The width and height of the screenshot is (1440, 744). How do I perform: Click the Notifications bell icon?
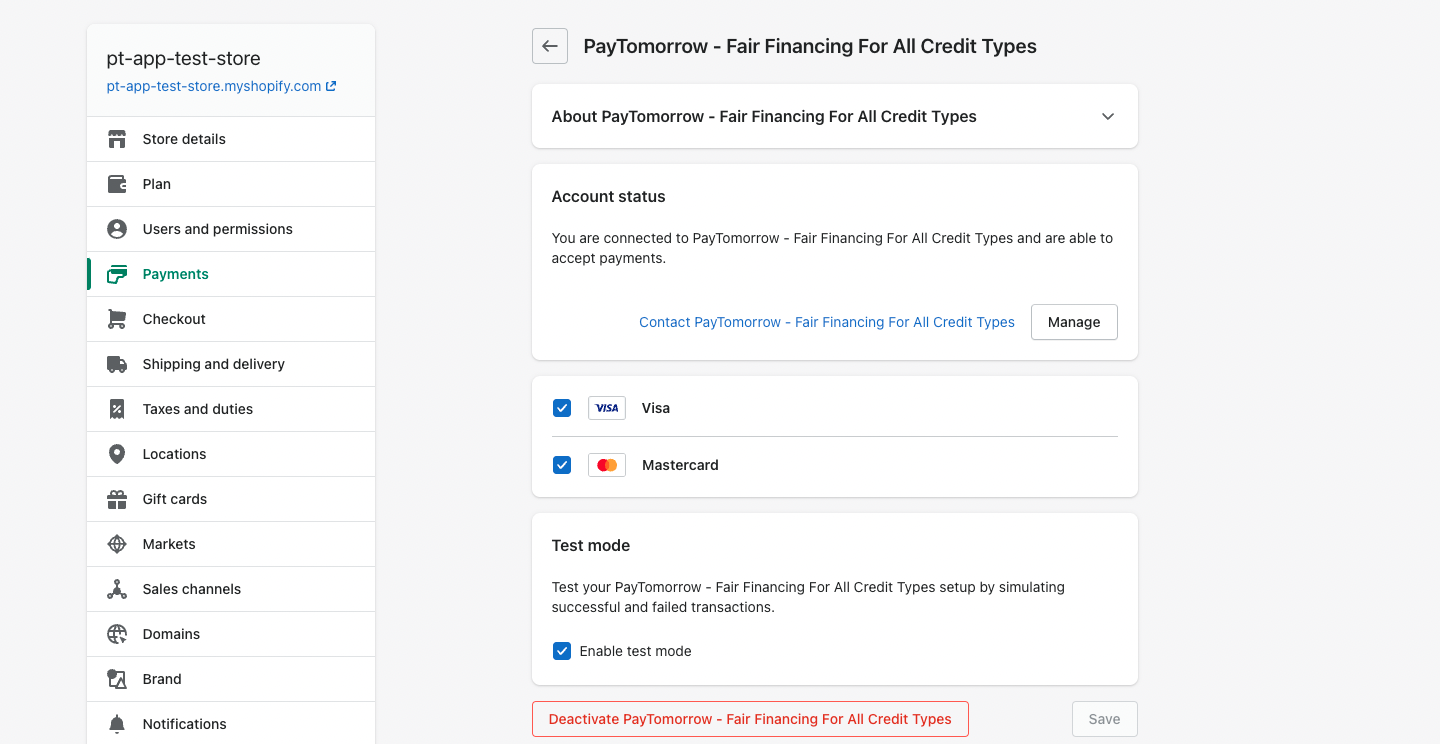click(117, 724)
